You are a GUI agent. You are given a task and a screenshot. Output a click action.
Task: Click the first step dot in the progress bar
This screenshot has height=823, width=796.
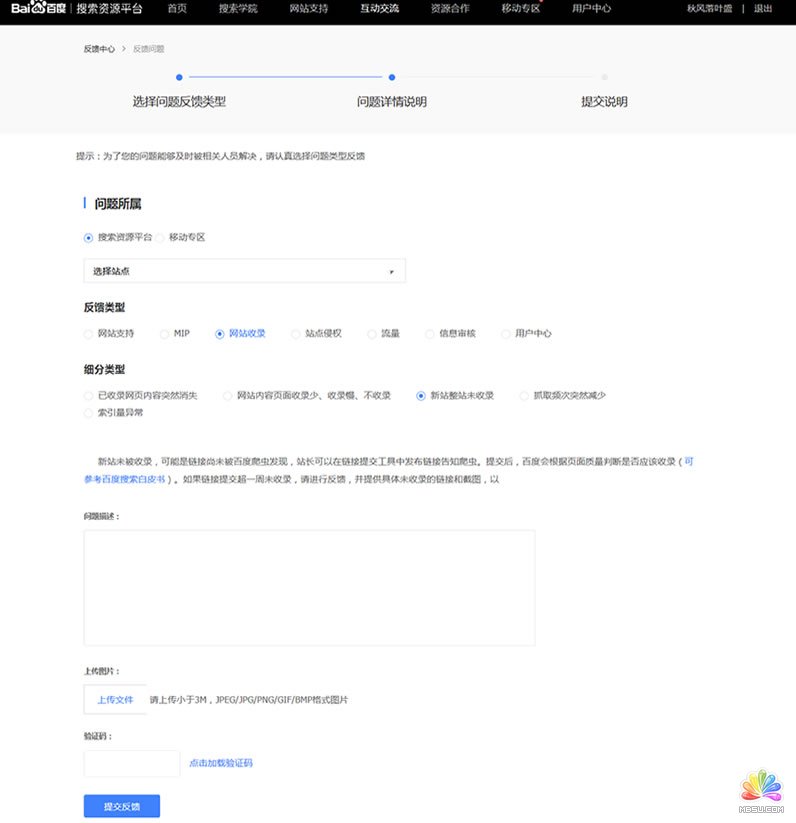click(x=179, y=76)
